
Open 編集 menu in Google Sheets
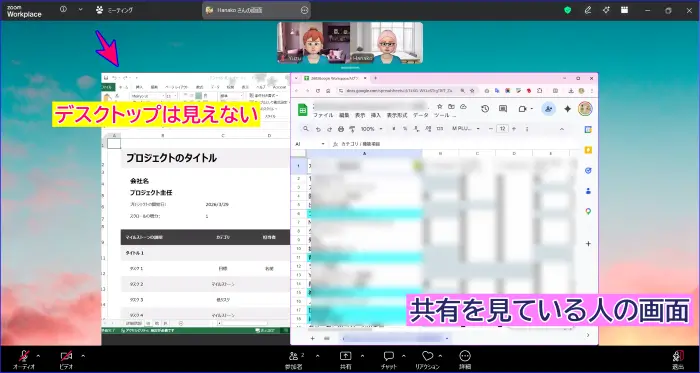click(344, 115)
